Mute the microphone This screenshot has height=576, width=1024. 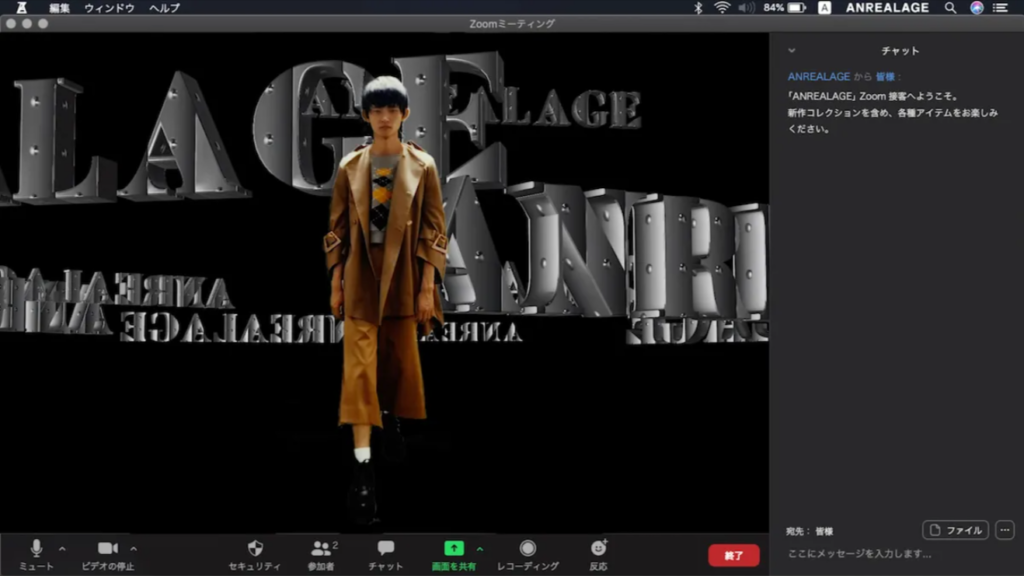pyautogui.click(x=36, y=555)
